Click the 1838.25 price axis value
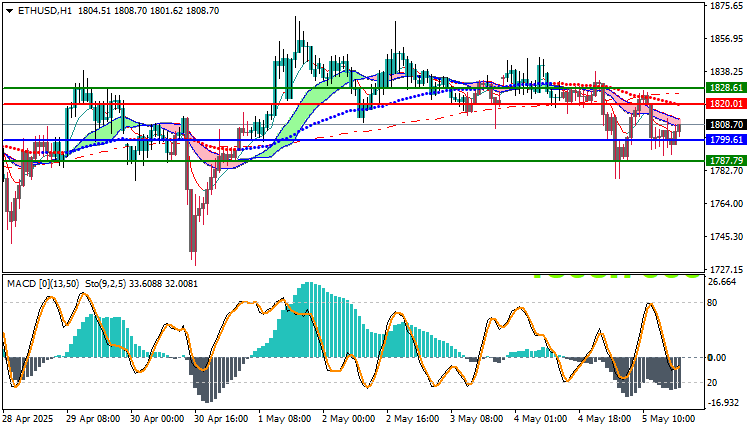The height and width of the screenshot is (430, 750). pos(727,71)
